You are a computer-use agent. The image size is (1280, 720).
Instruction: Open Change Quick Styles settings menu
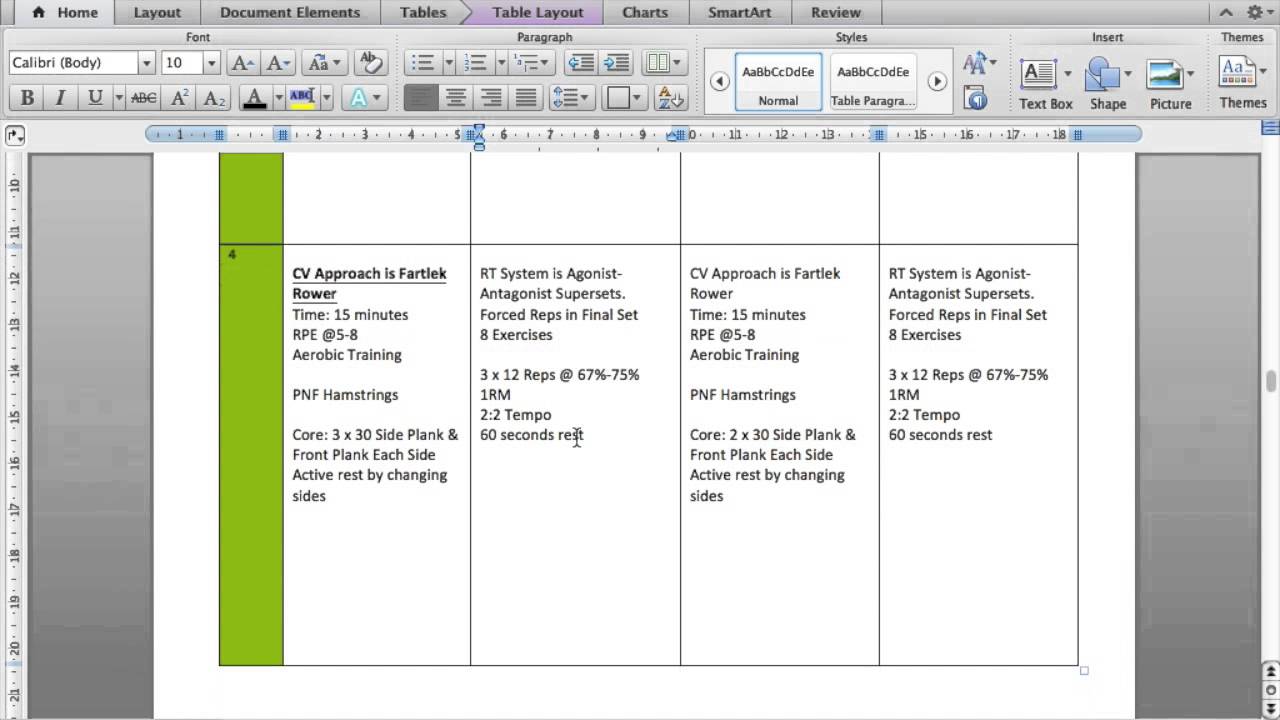[x=979, y=63]
